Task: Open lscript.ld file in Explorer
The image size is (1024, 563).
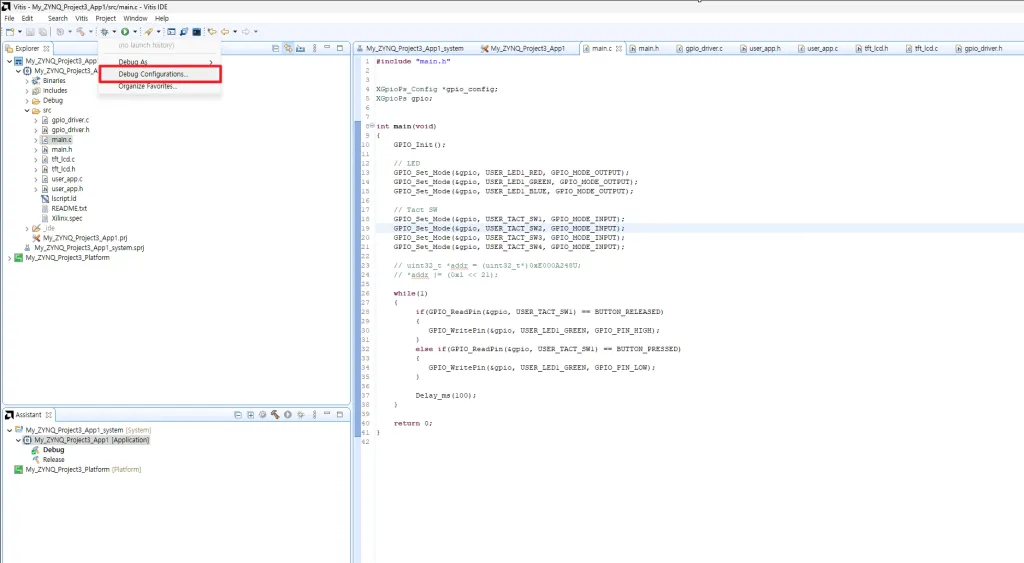Action: (x=64, y=198)
